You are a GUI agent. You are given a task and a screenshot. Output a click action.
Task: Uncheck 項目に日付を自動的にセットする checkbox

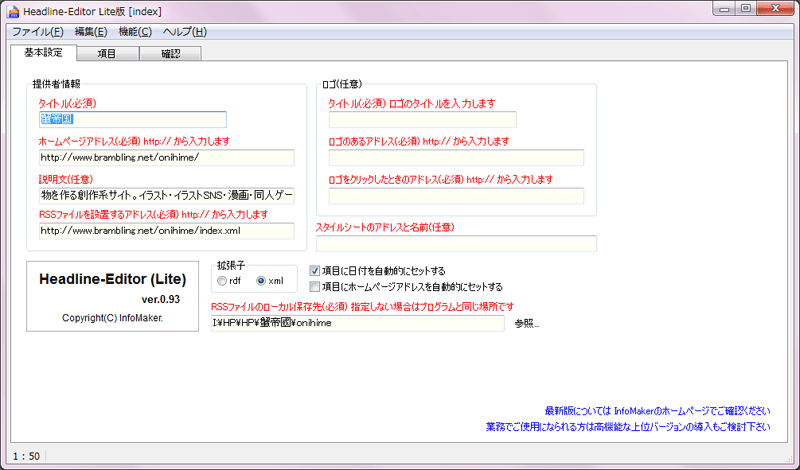315,271
